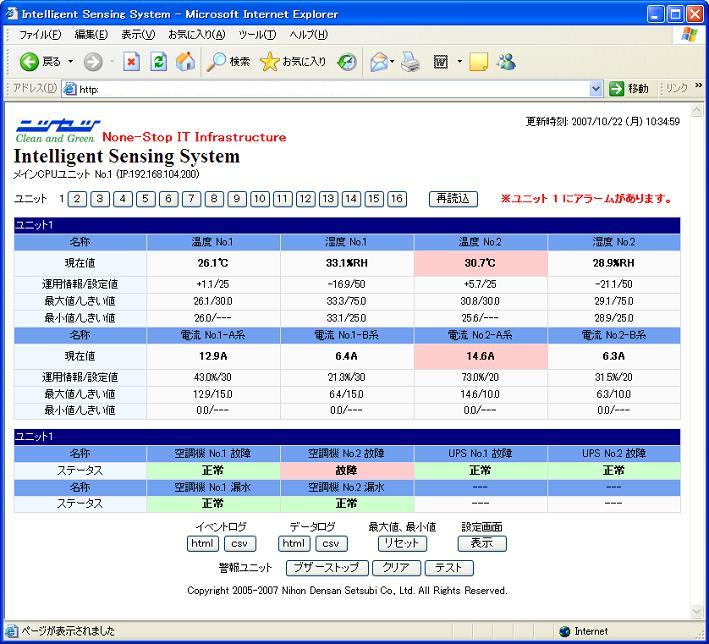Open data log html button
The image size is (709, 644).
tap(294, 544)
